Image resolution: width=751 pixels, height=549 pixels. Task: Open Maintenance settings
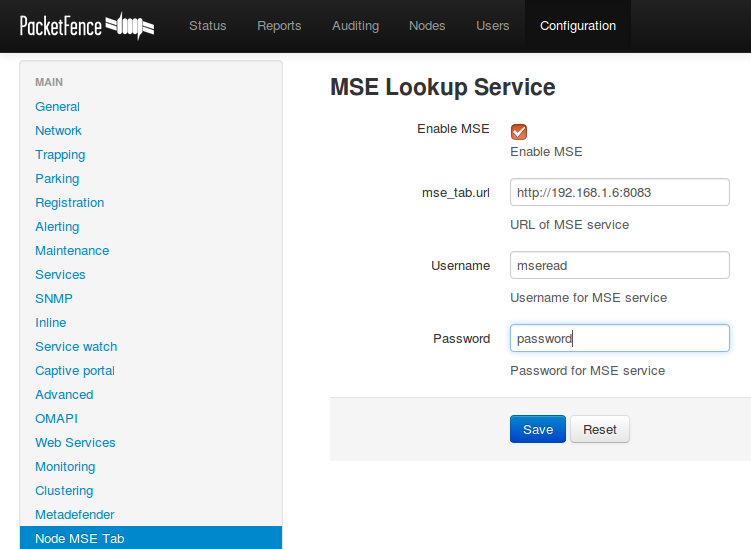[x=72, y=250]
